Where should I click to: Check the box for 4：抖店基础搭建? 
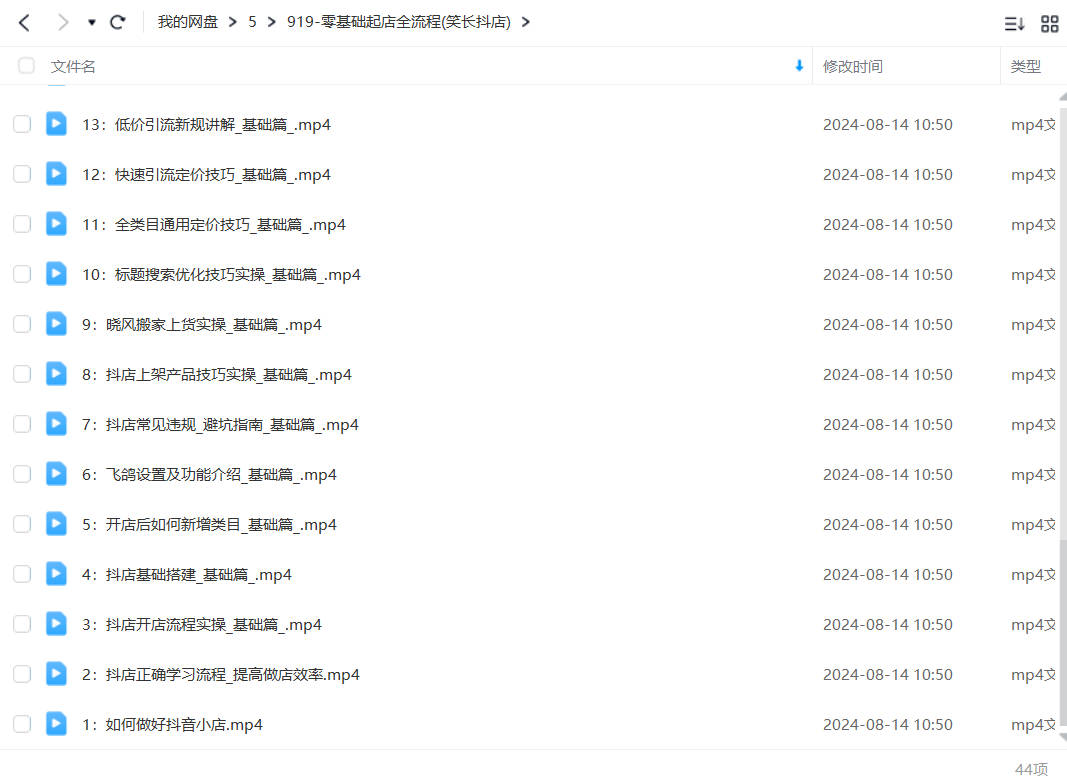(x=22, y=574)
